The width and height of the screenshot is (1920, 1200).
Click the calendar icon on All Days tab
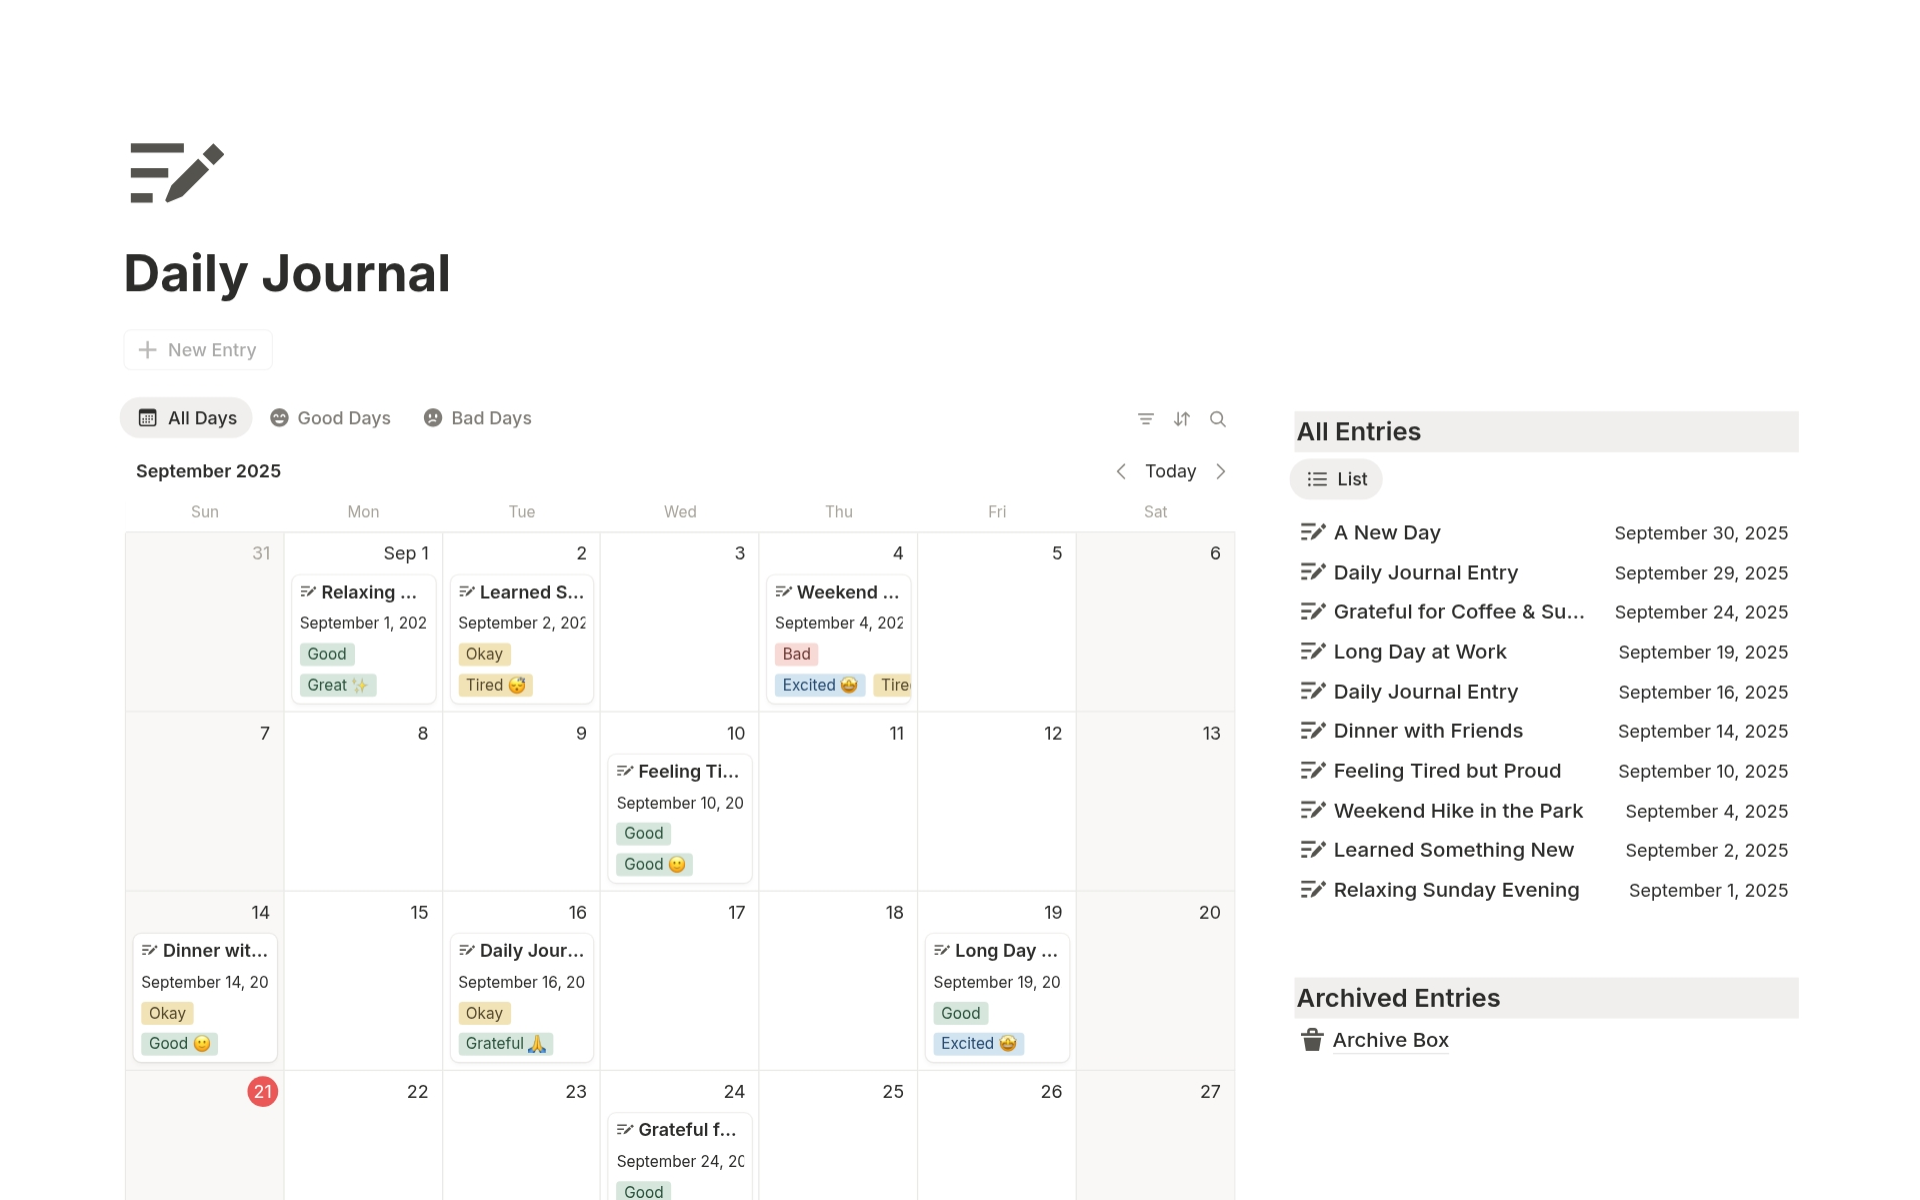click(147, 417)
